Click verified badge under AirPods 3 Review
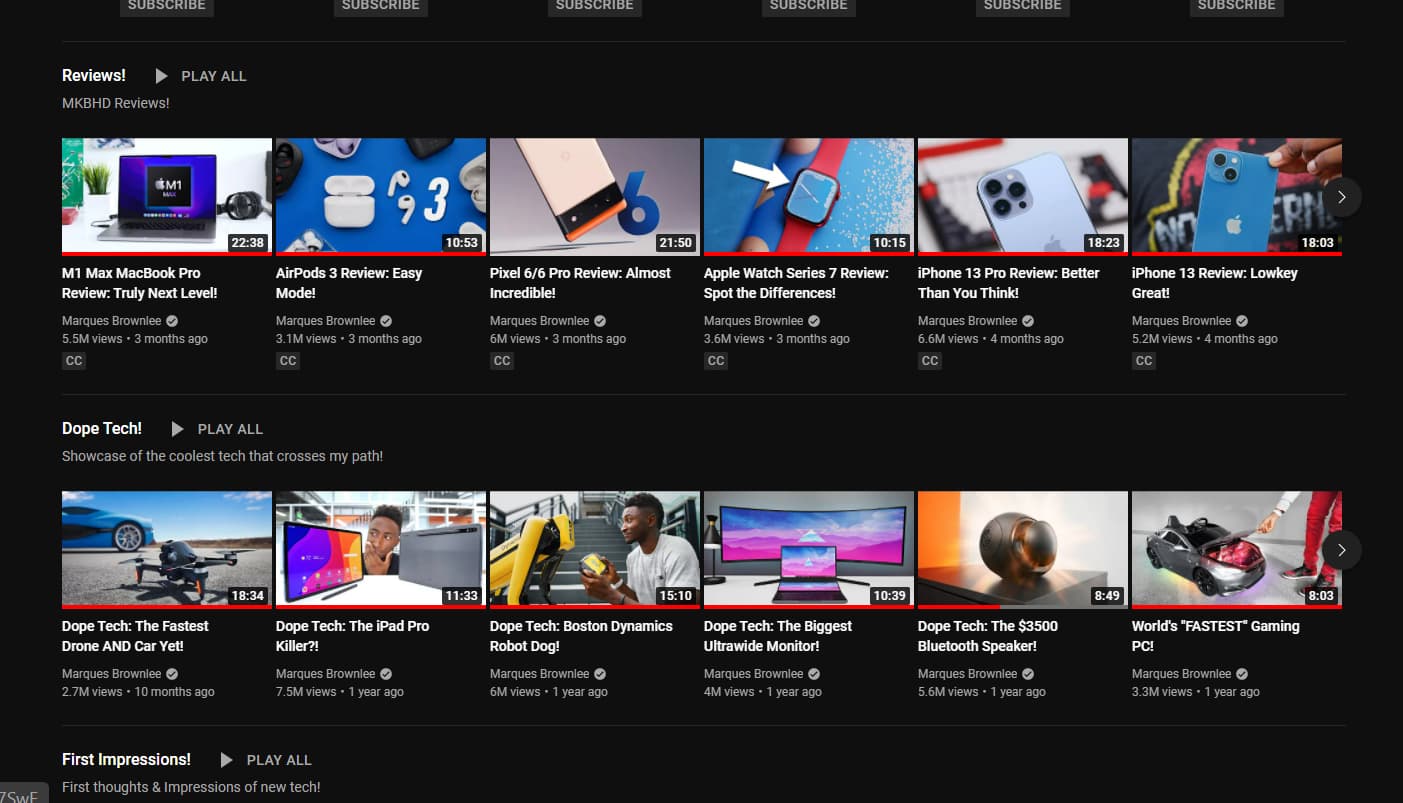The width and height of the screenshot is (1403, 803). click(x=386, y=321)
